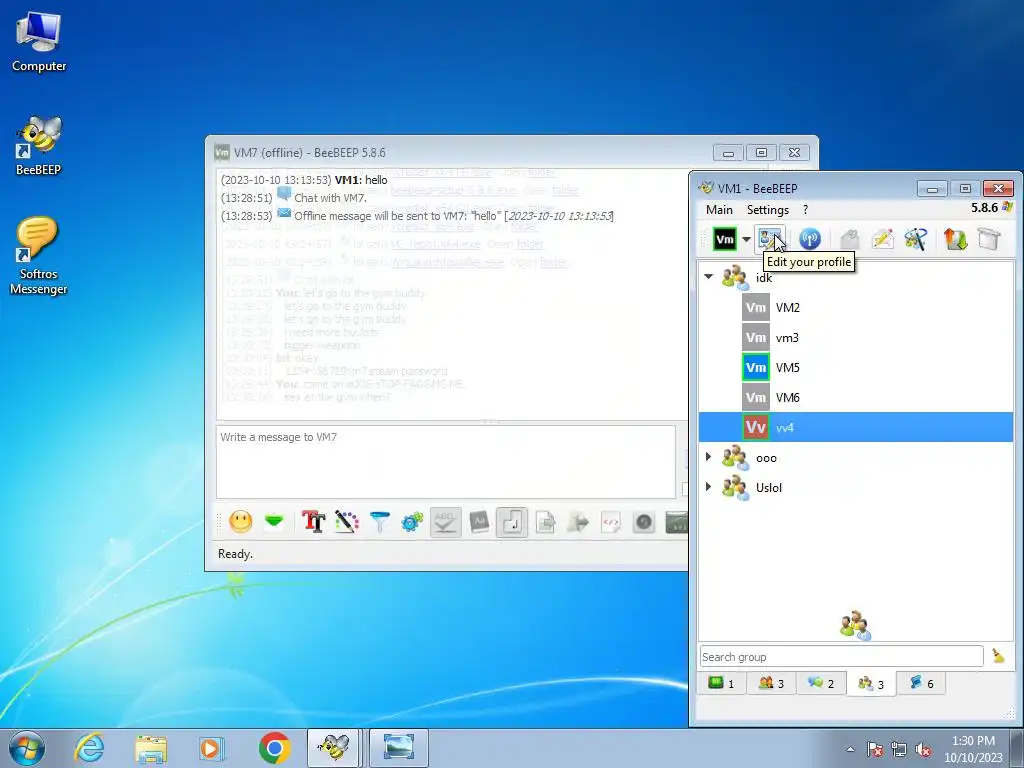Screen dimensions: 1024x768
Task: Click the green down-arrow icon in chat toolbar
Action: pyautogui.click(x=274, y=522)
